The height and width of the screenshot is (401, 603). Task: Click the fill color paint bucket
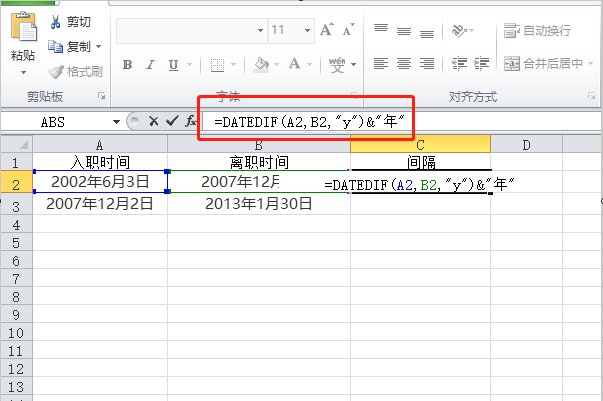click(x=262, y=65)
